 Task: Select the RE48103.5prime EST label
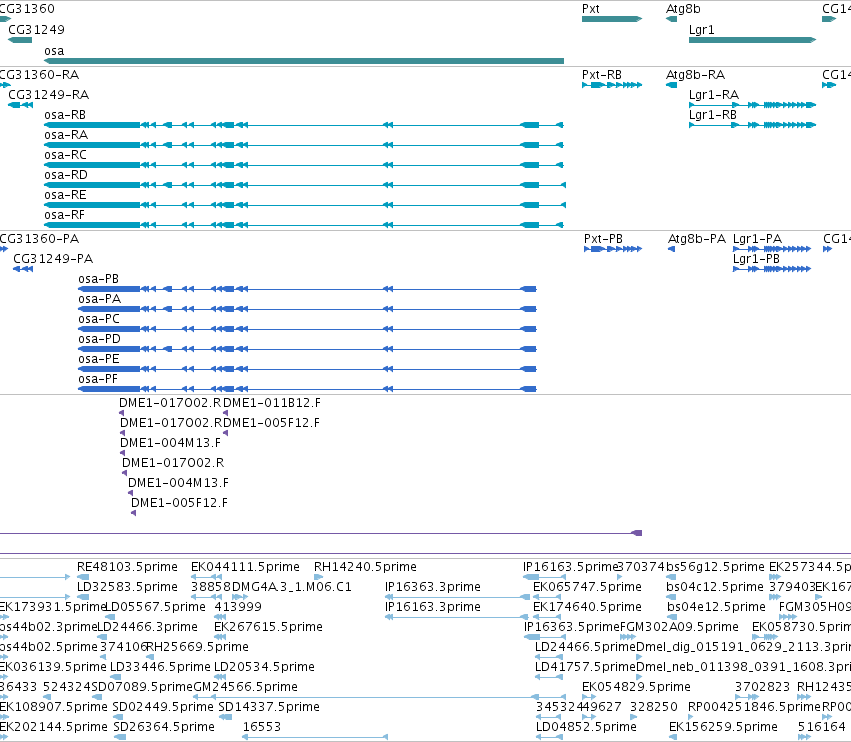[x=127, y=567]
